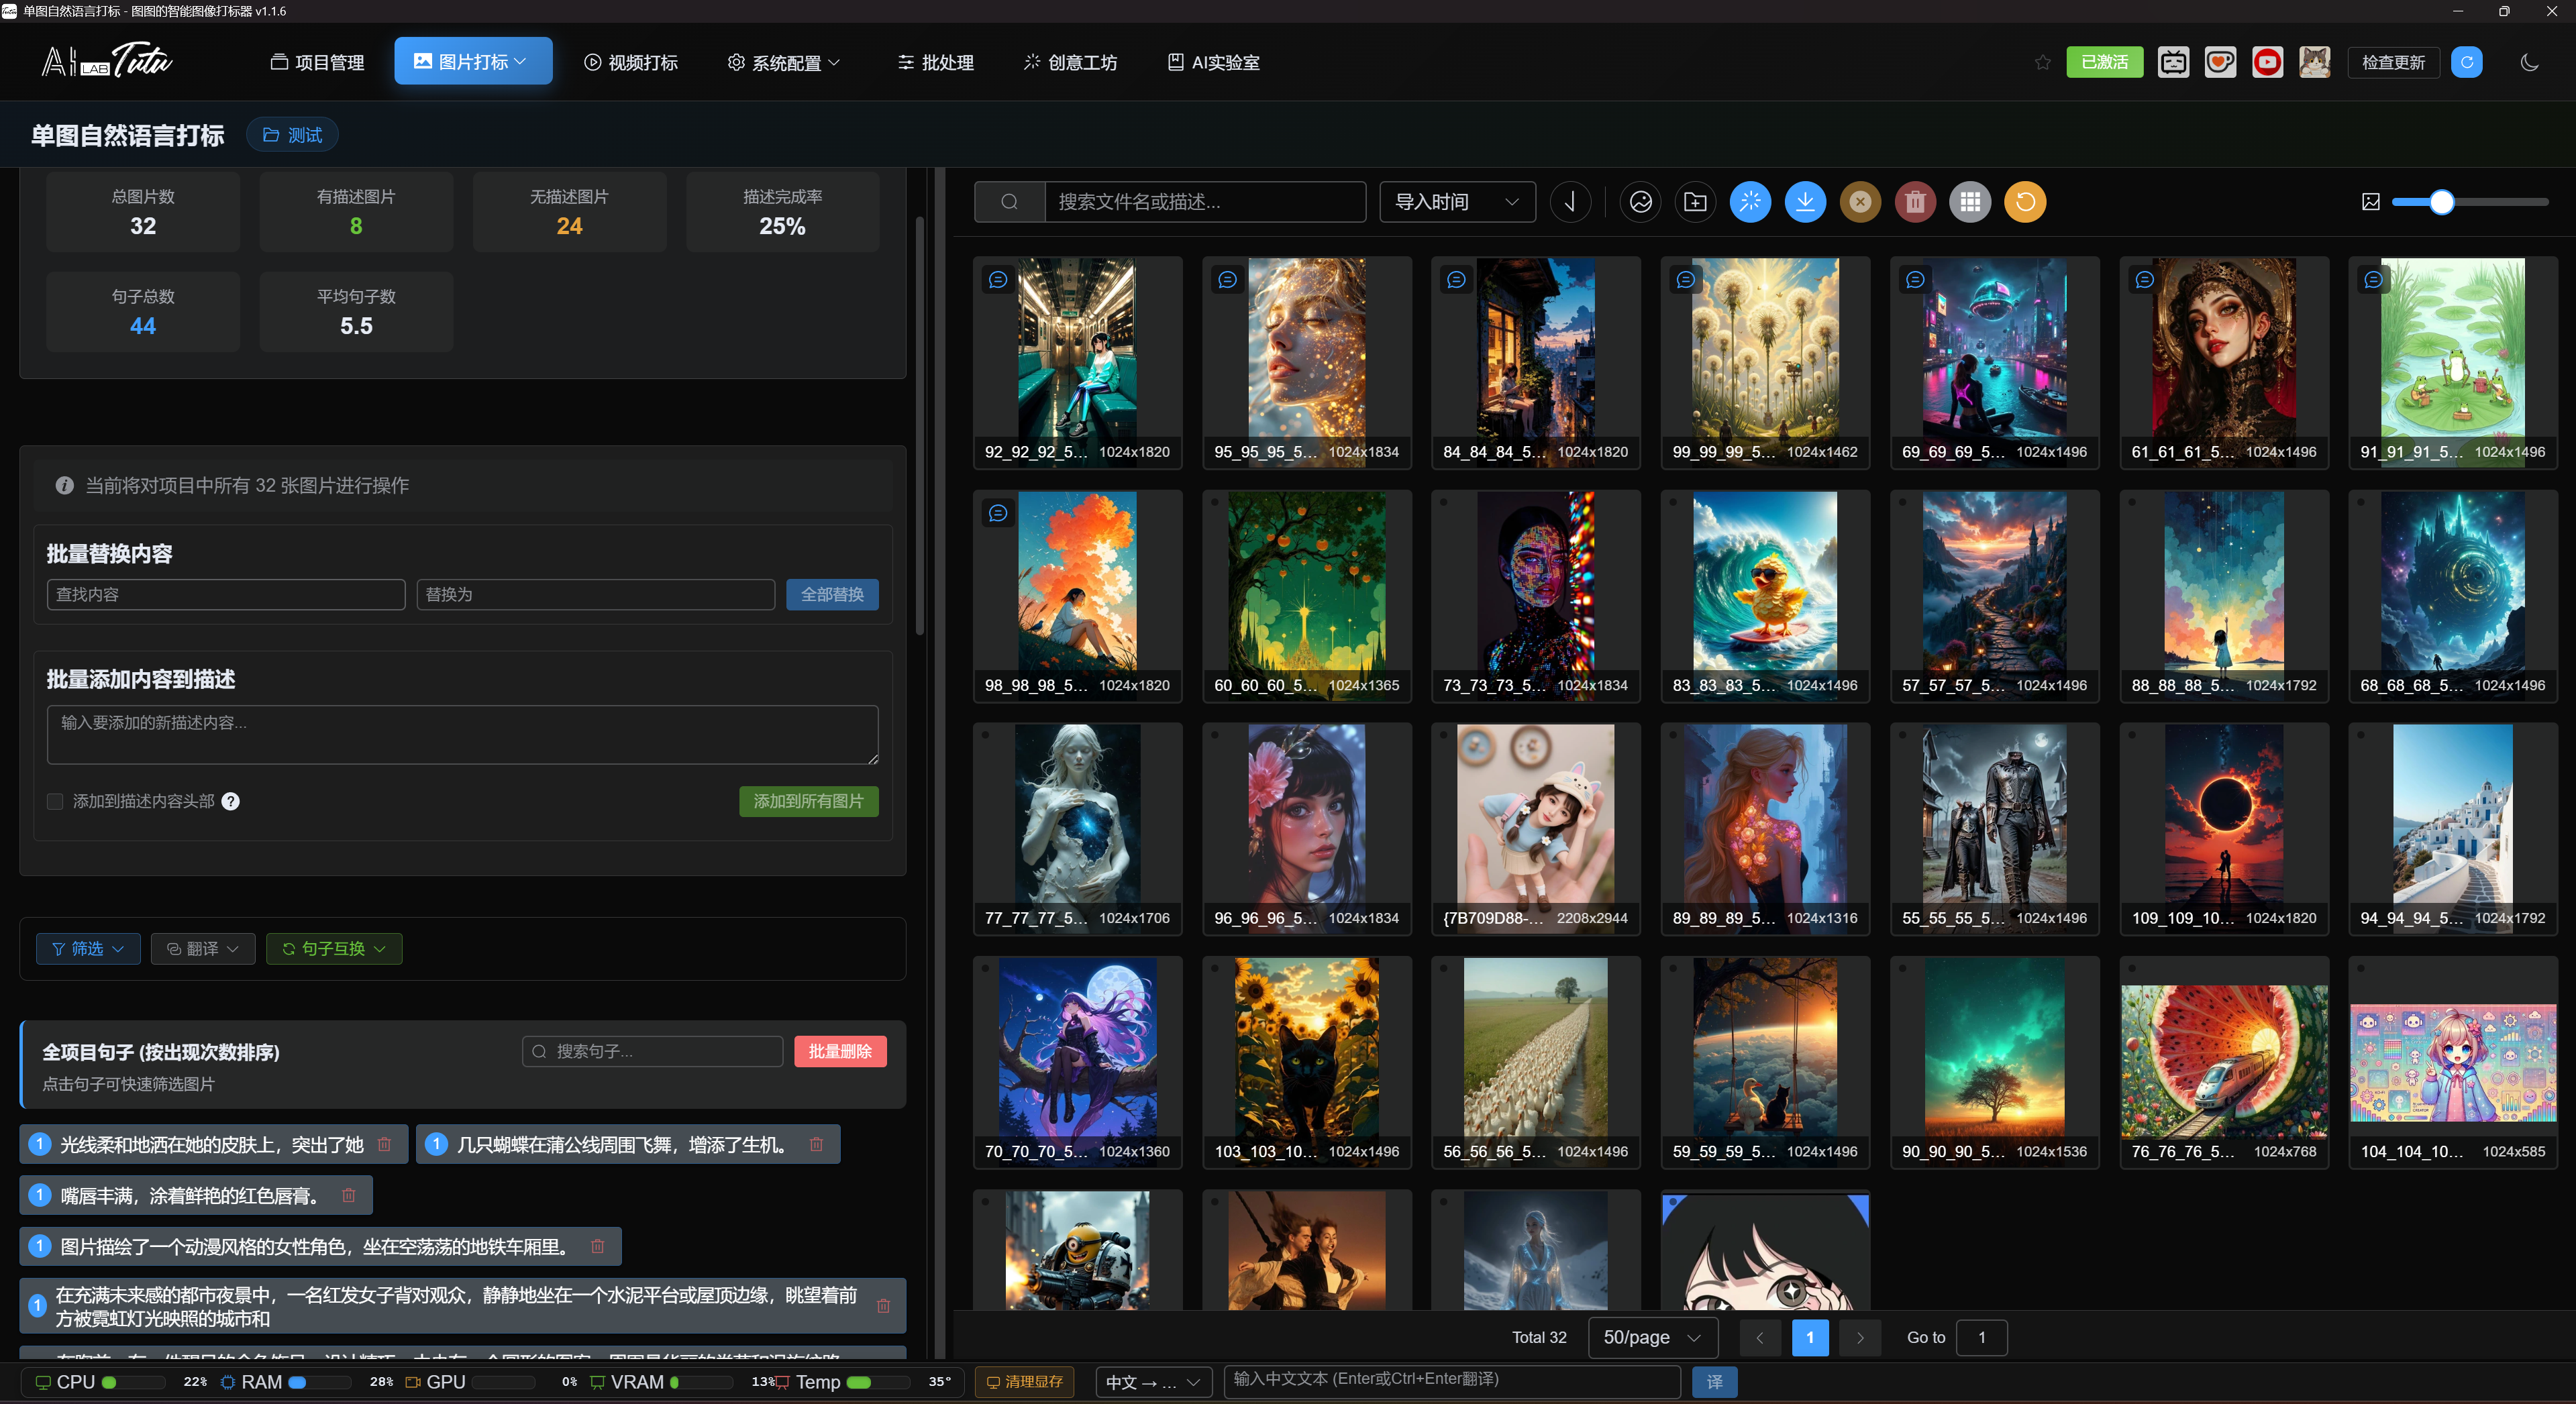Screen dimensions: 2576x1404
Task: Click the blue download/export icon
Action: pos(1805,202)
